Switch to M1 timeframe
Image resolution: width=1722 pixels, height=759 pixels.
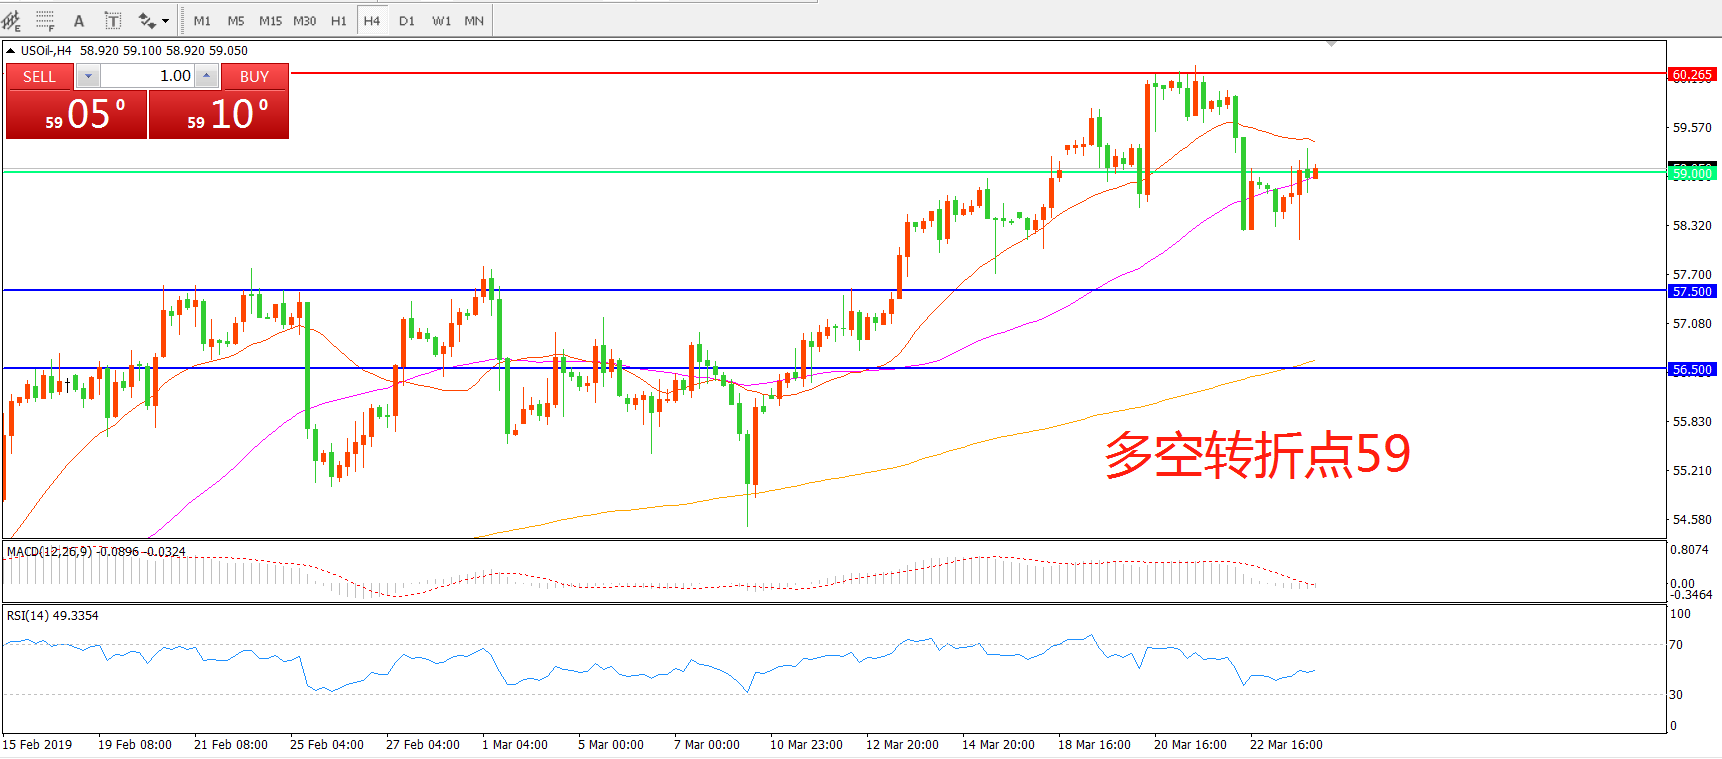tap(202, 20)
